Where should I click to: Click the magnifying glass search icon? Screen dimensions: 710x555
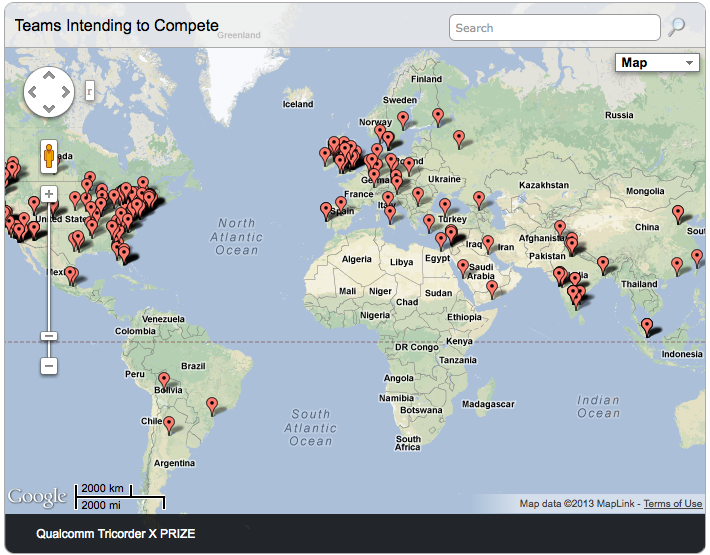676,27
